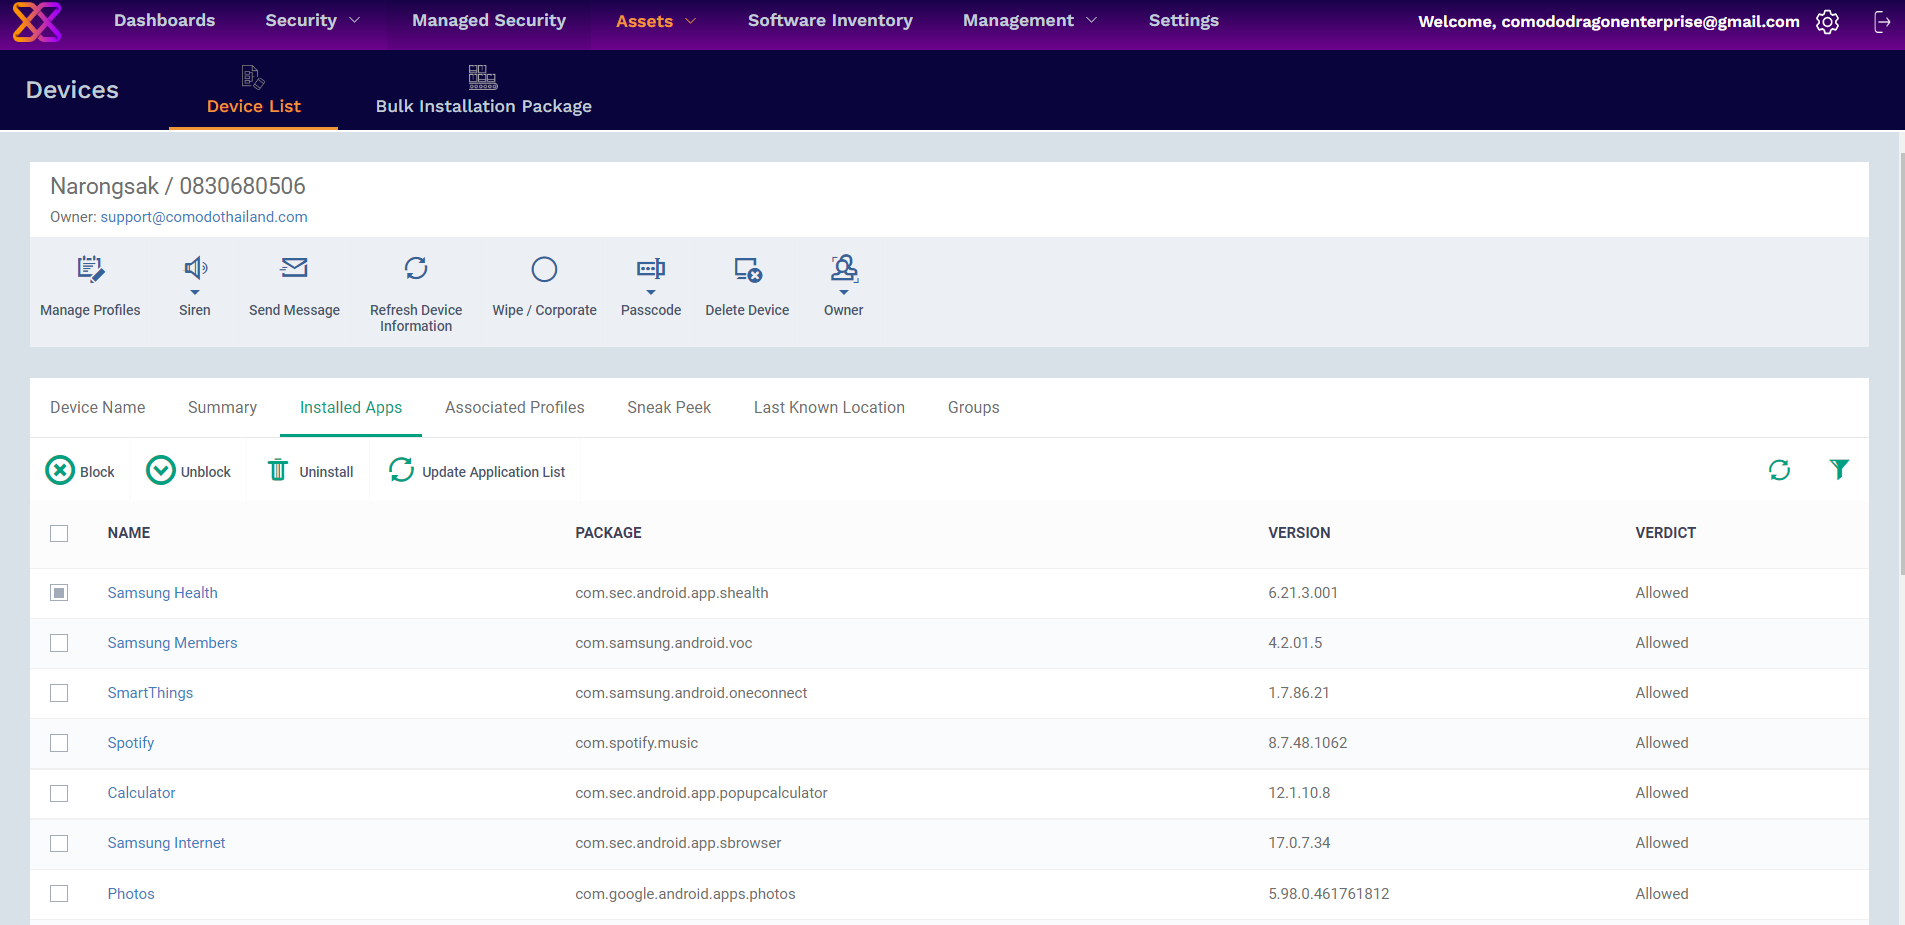Switch to the Associated Profiles tab
The width and height of the screenshot is (1905, 925).
[x=514, y=407]
